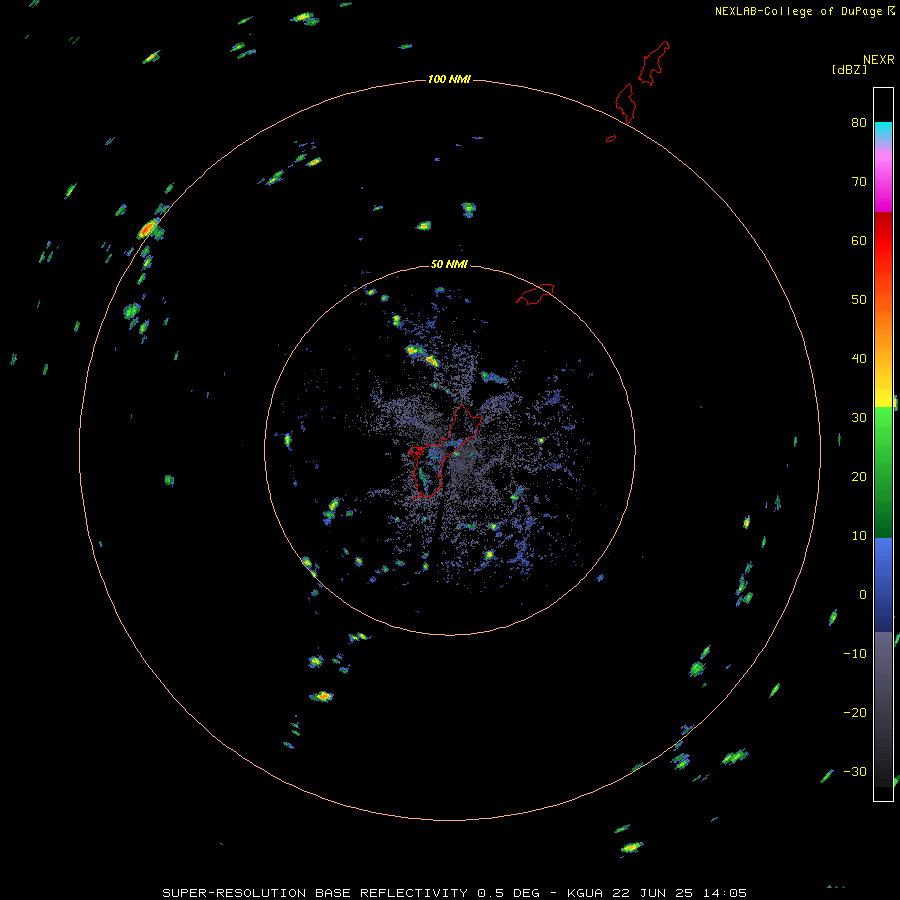900x900 pixels.
Task: Select the -30 value on the dBZ scale
Action: [x=855, y=771]
